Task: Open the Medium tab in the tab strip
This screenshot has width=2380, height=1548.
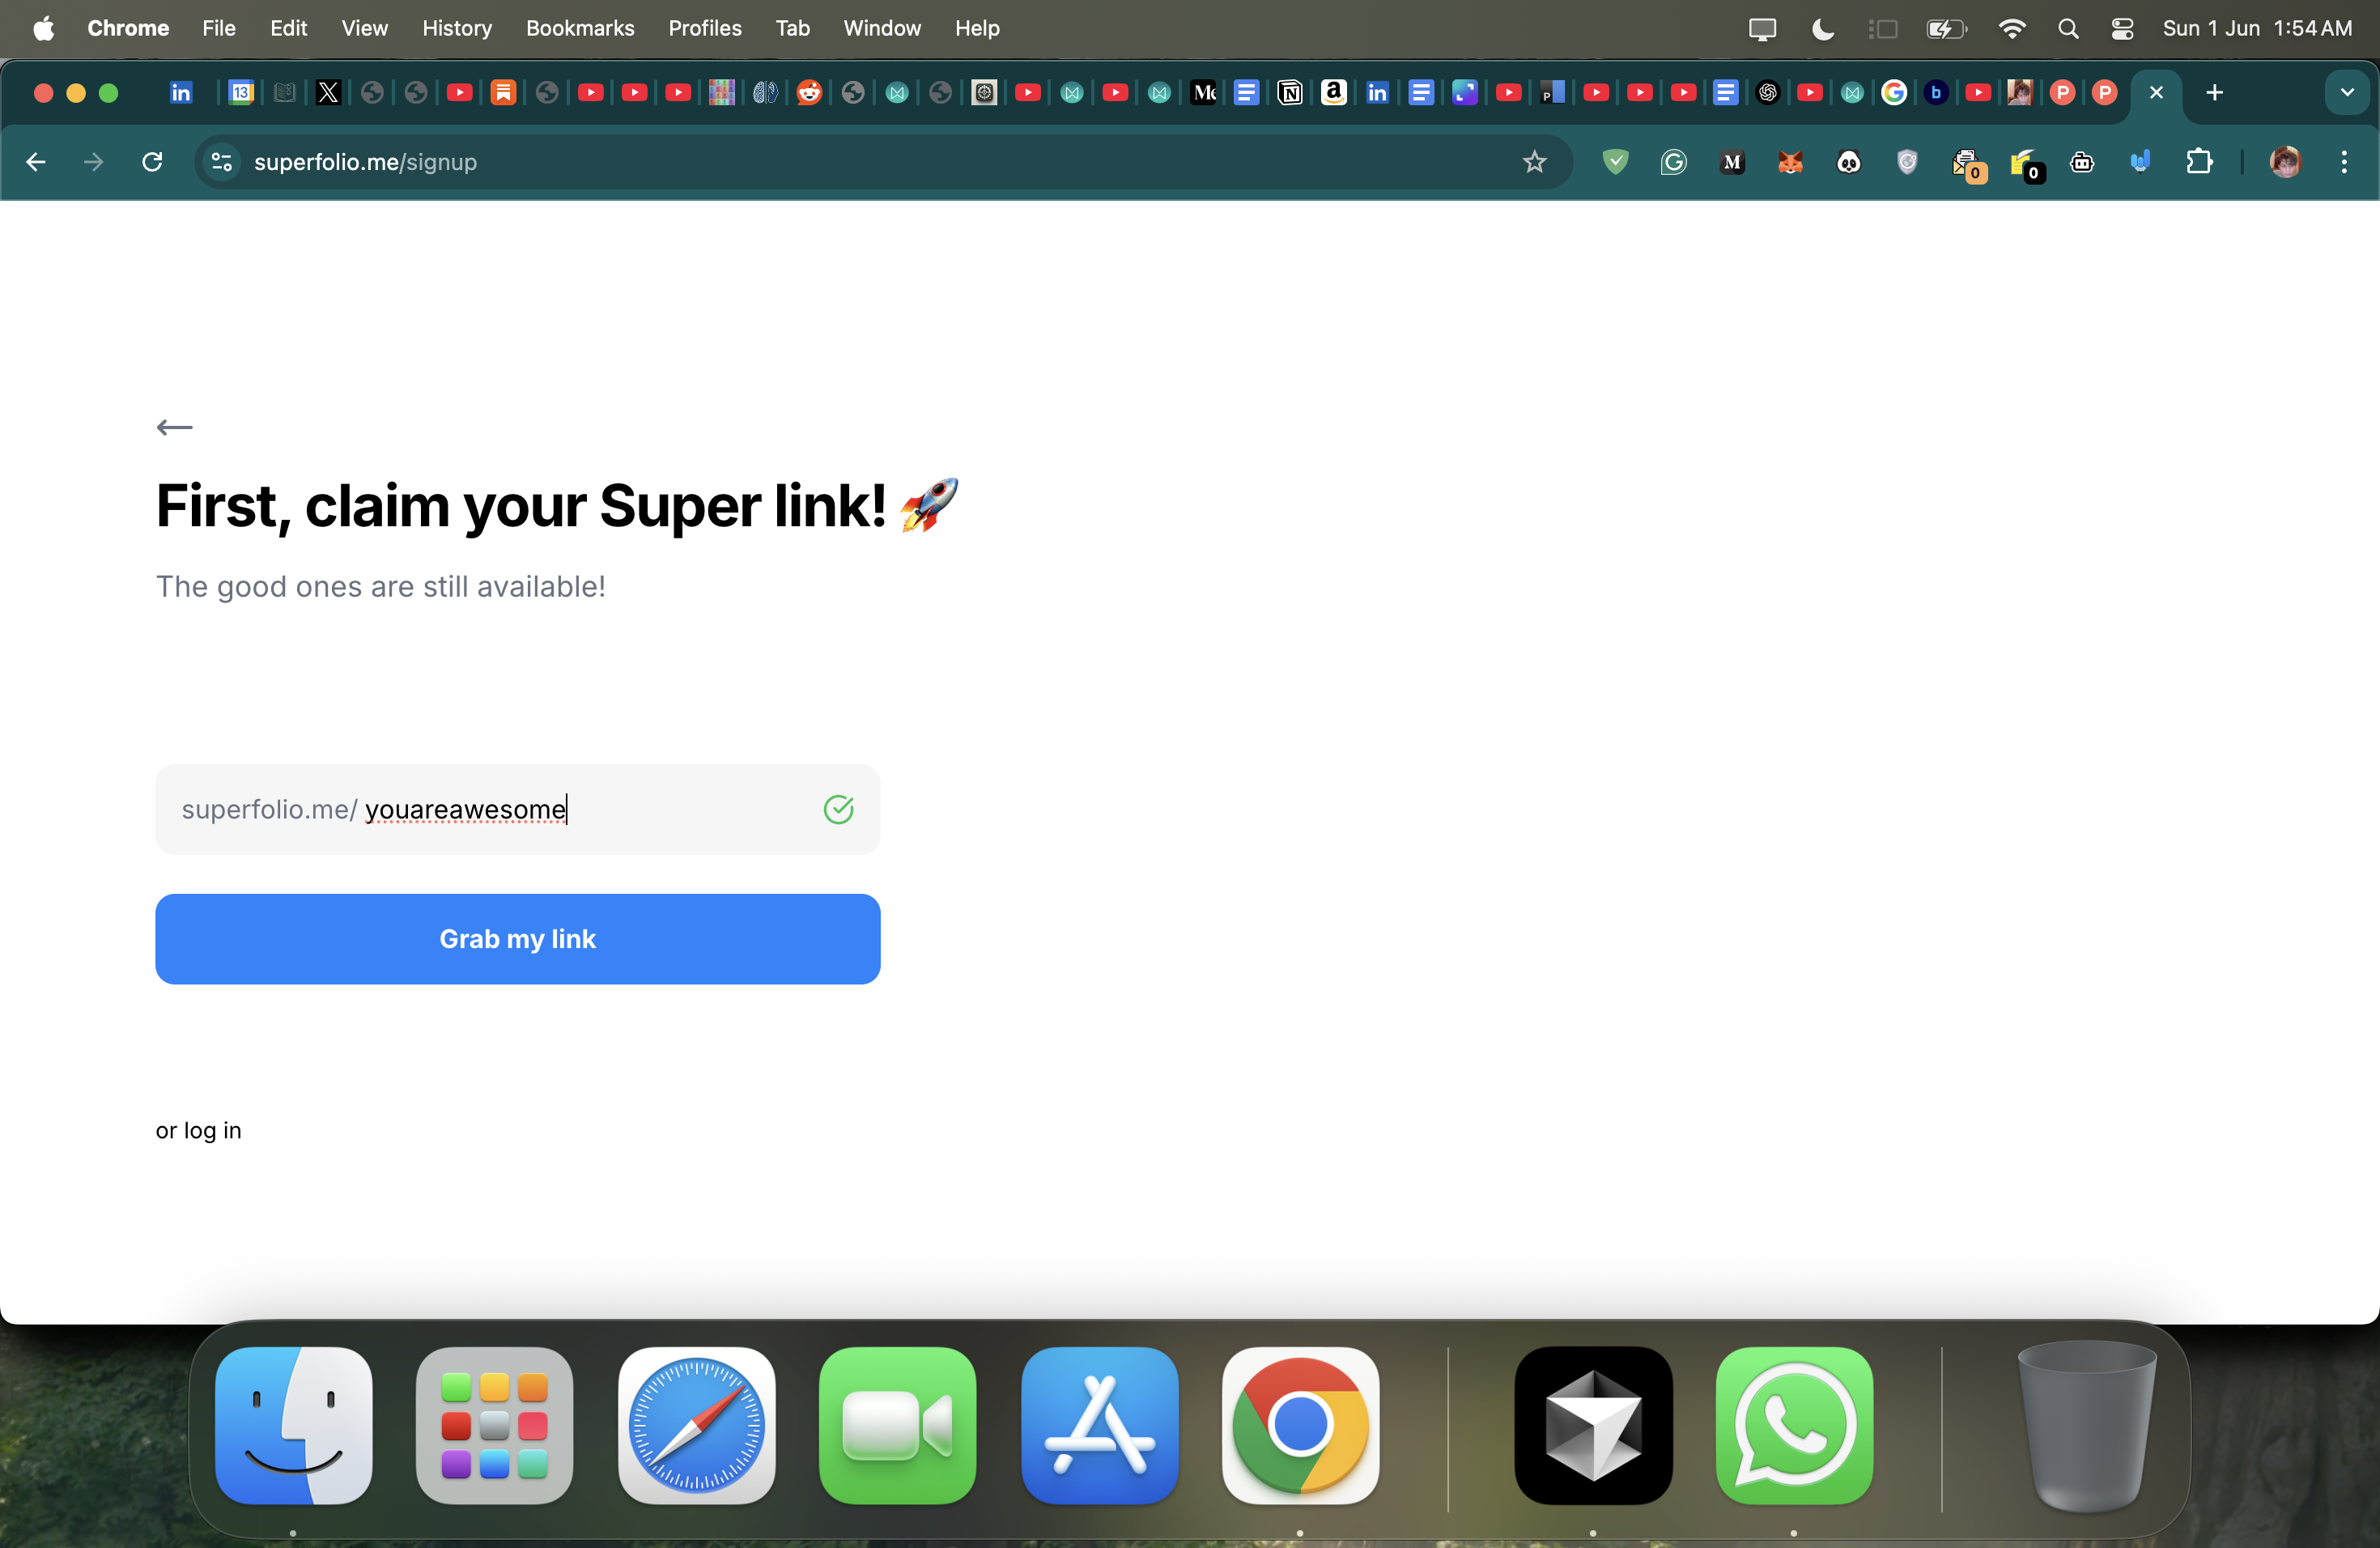Action: click(1204, 93)
